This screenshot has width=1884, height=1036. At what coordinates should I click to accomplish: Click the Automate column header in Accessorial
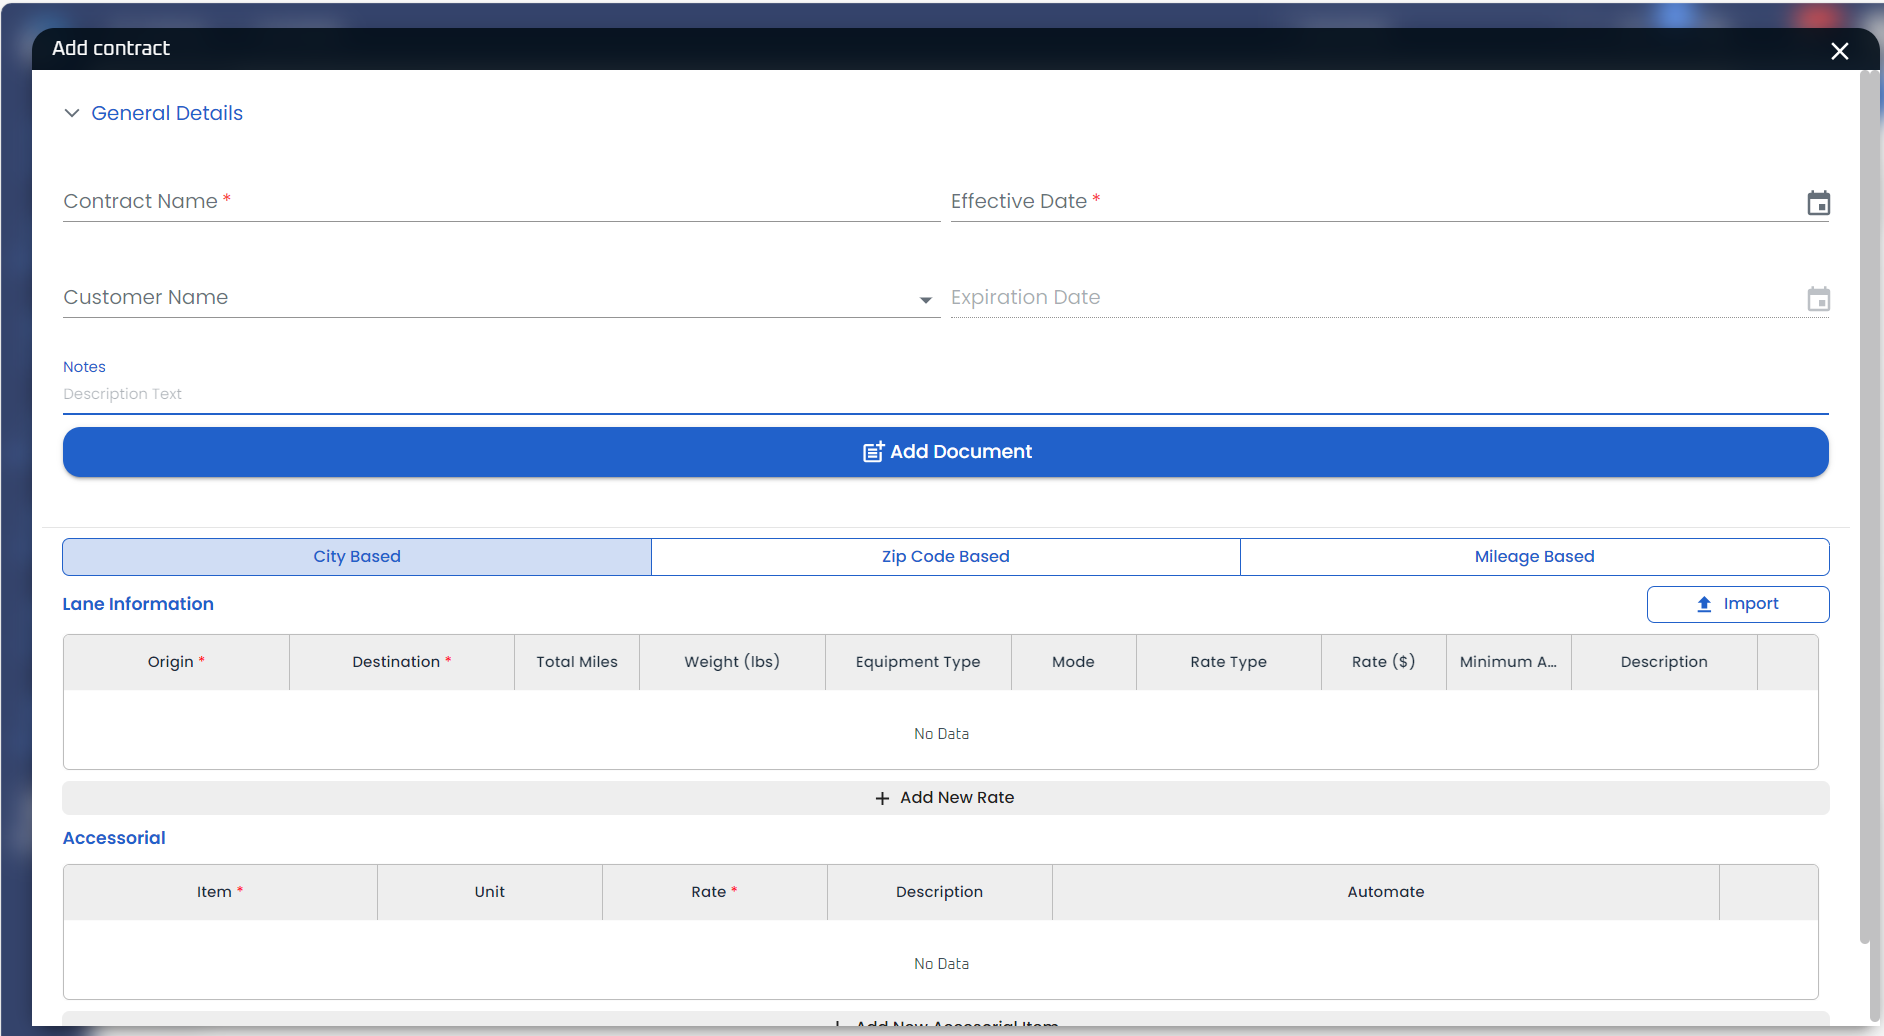coord(1385,892)
